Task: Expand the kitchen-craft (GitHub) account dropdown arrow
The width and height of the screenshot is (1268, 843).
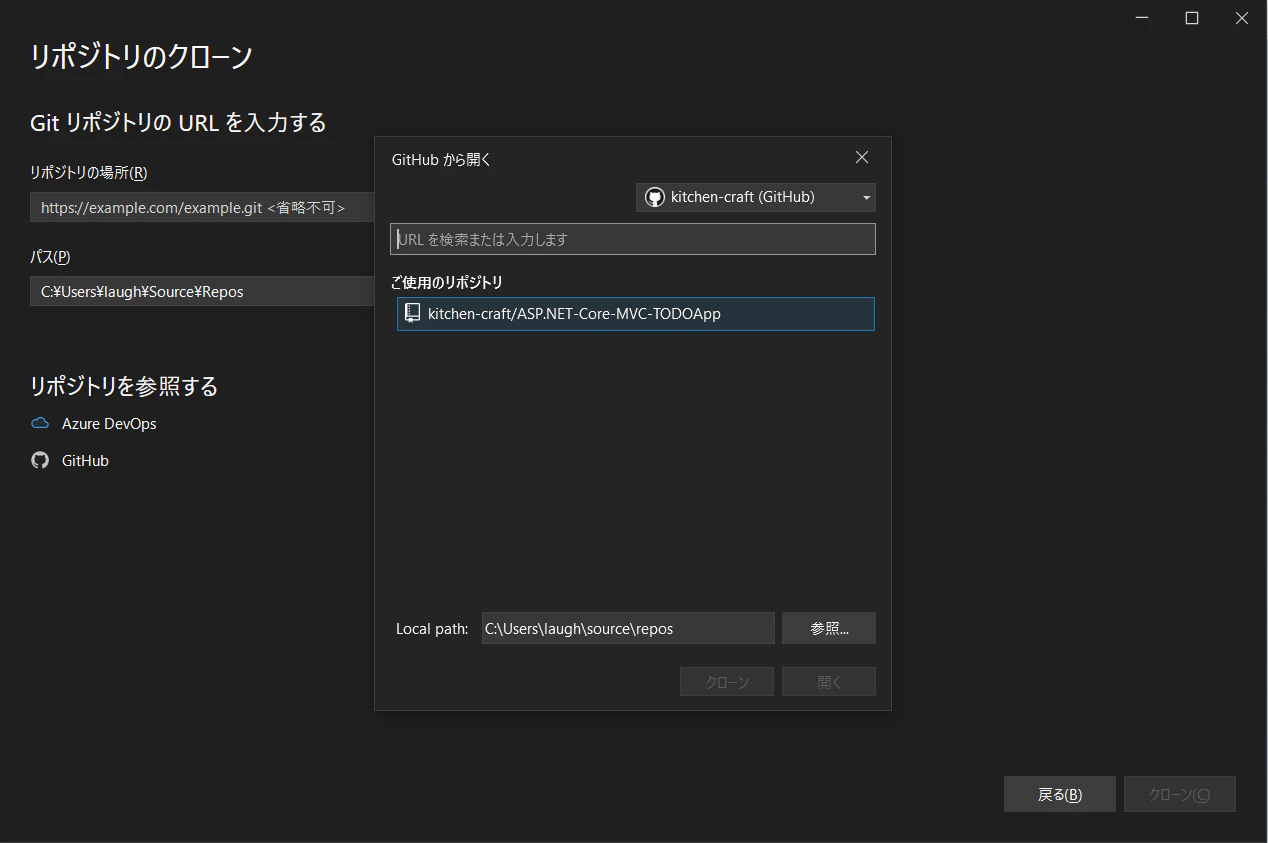Action: click(x=866, y=198)
